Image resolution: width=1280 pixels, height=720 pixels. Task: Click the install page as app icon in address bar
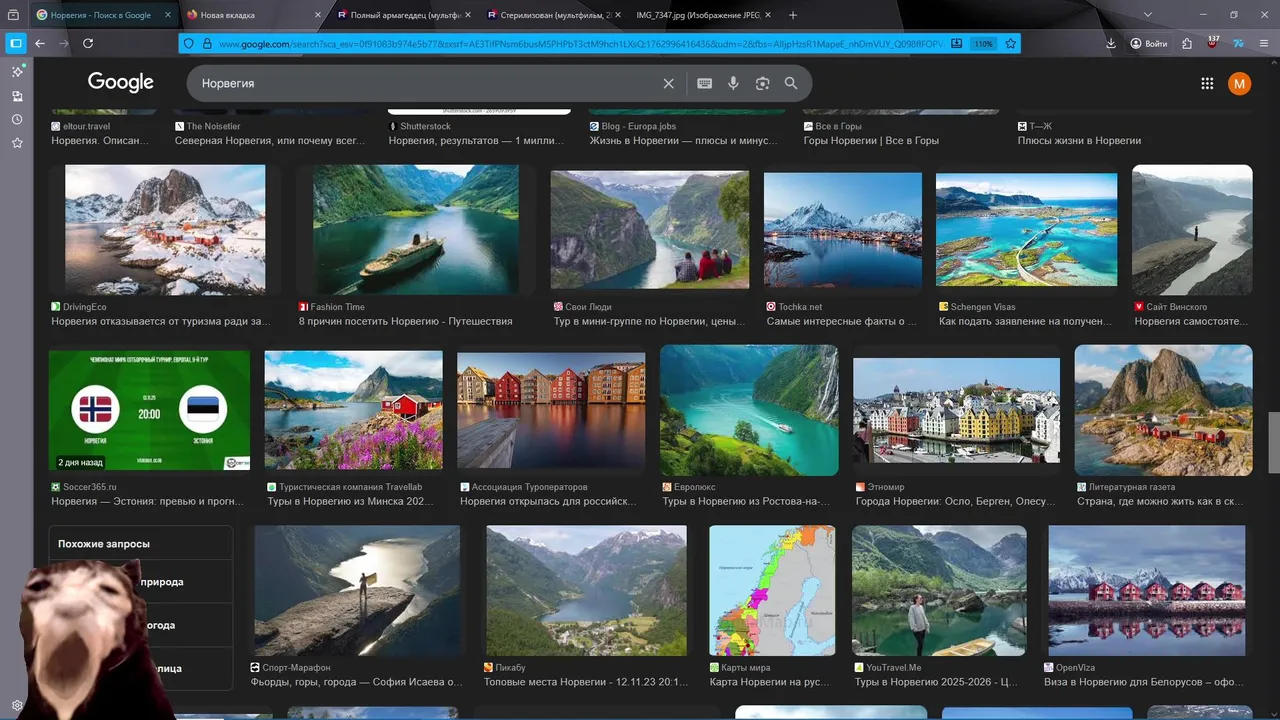click(x=957, y=44)
